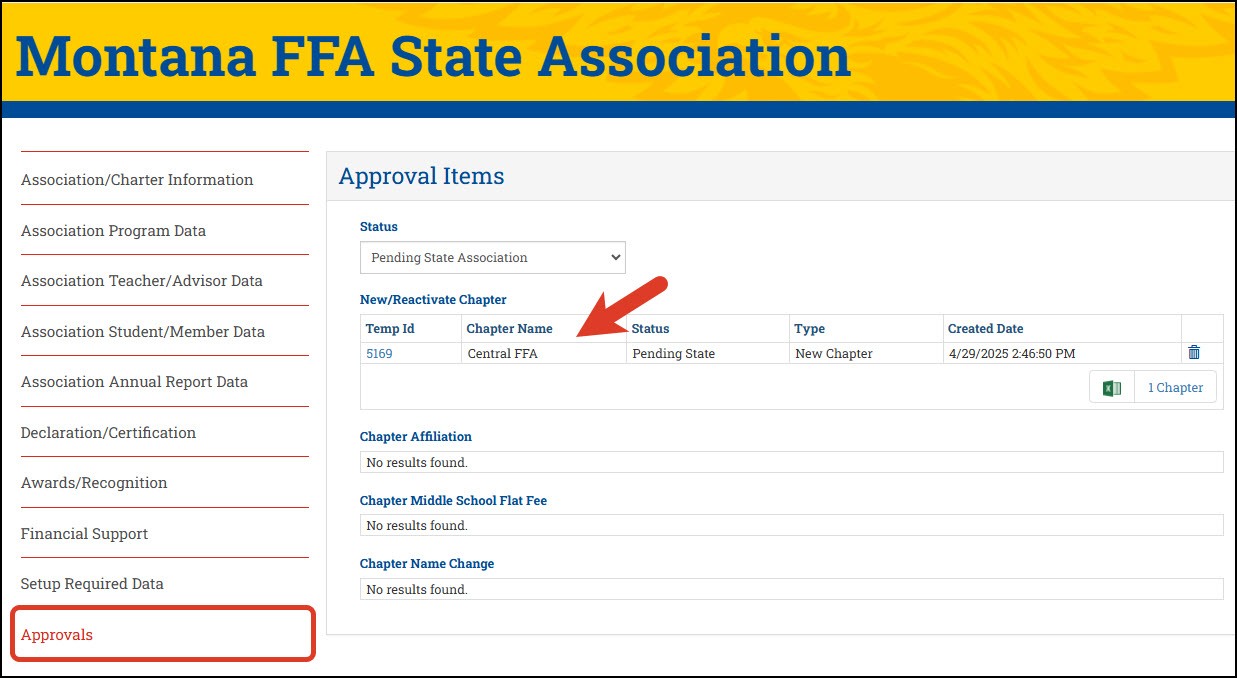Select Association Student/Member Data

(143, 332)
